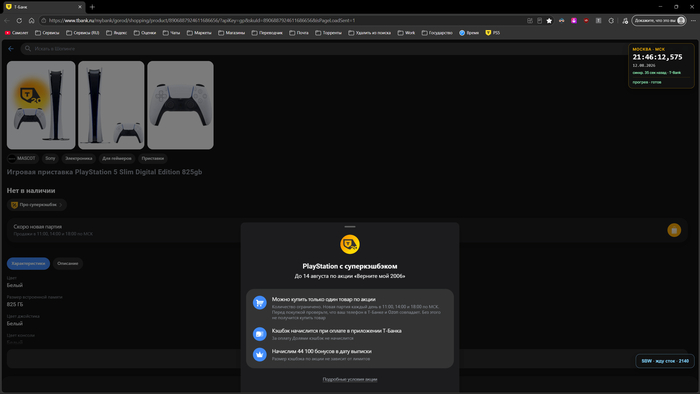Click the Москва МСК clock widget

pos(662,66)
